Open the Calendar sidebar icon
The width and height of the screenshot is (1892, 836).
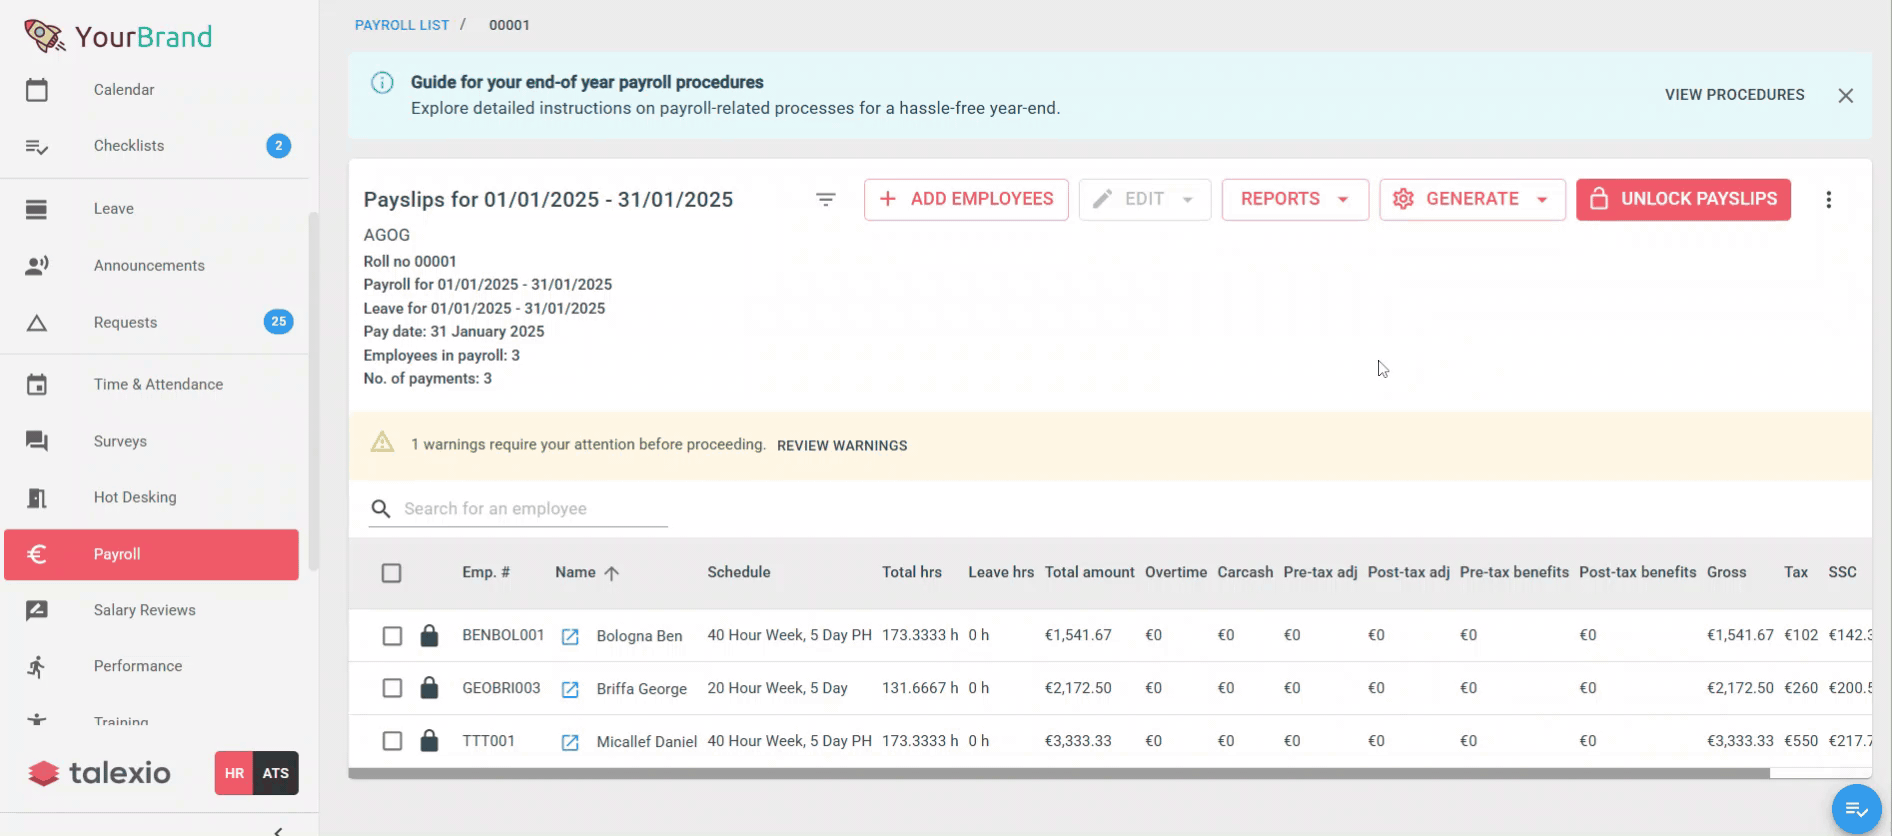click(x=37, y=90)
